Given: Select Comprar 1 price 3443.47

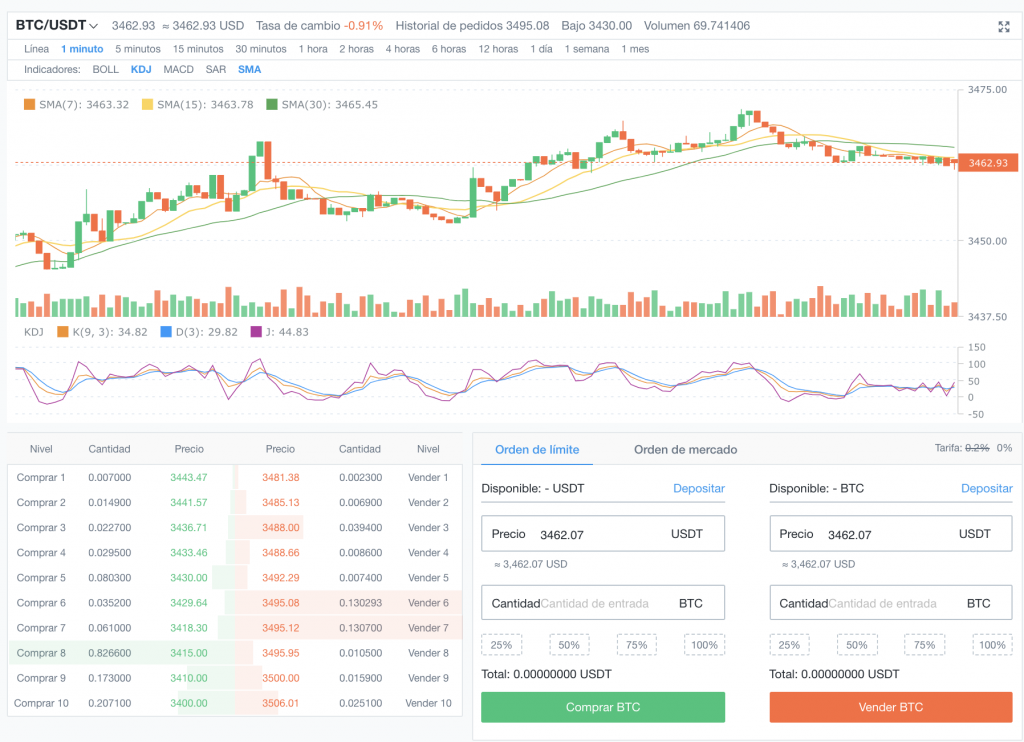Looking at the screenshot, I should click(189, 477).
